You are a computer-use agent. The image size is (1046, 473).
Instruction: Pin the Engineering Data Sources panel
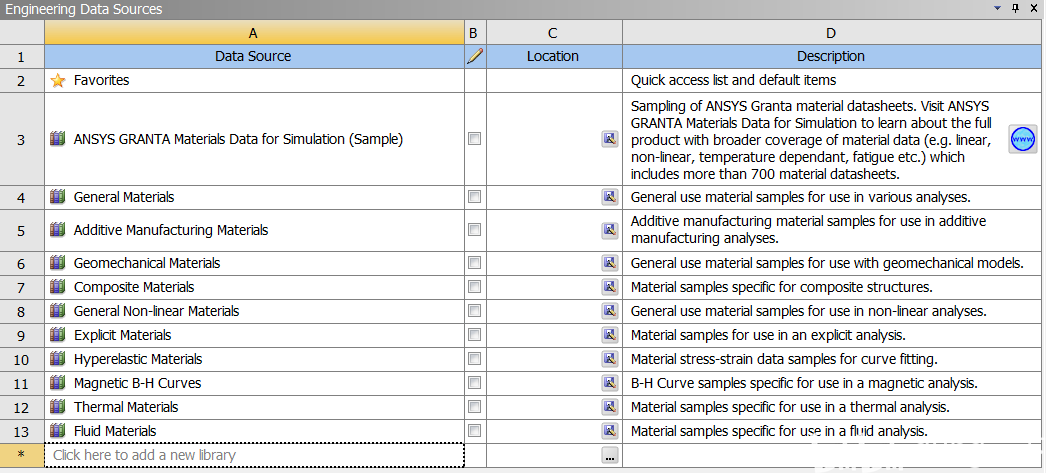coord(1016,9)
